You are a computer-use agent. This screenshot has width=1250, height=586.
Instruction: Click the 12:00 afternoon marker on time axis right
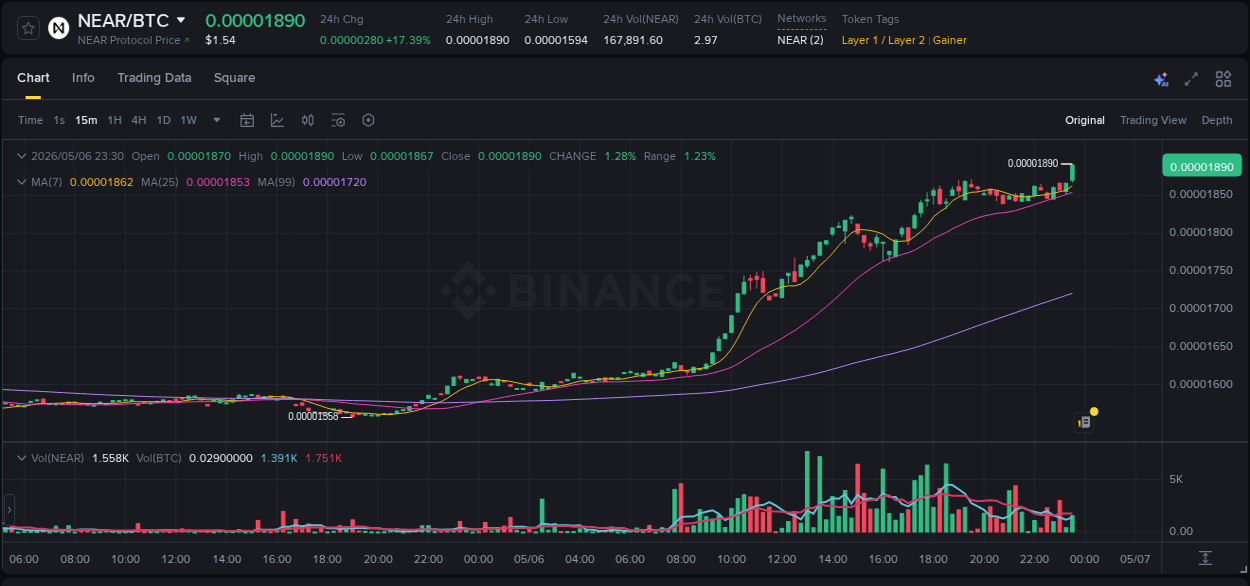pyautogui.click(x=781, y=558)
